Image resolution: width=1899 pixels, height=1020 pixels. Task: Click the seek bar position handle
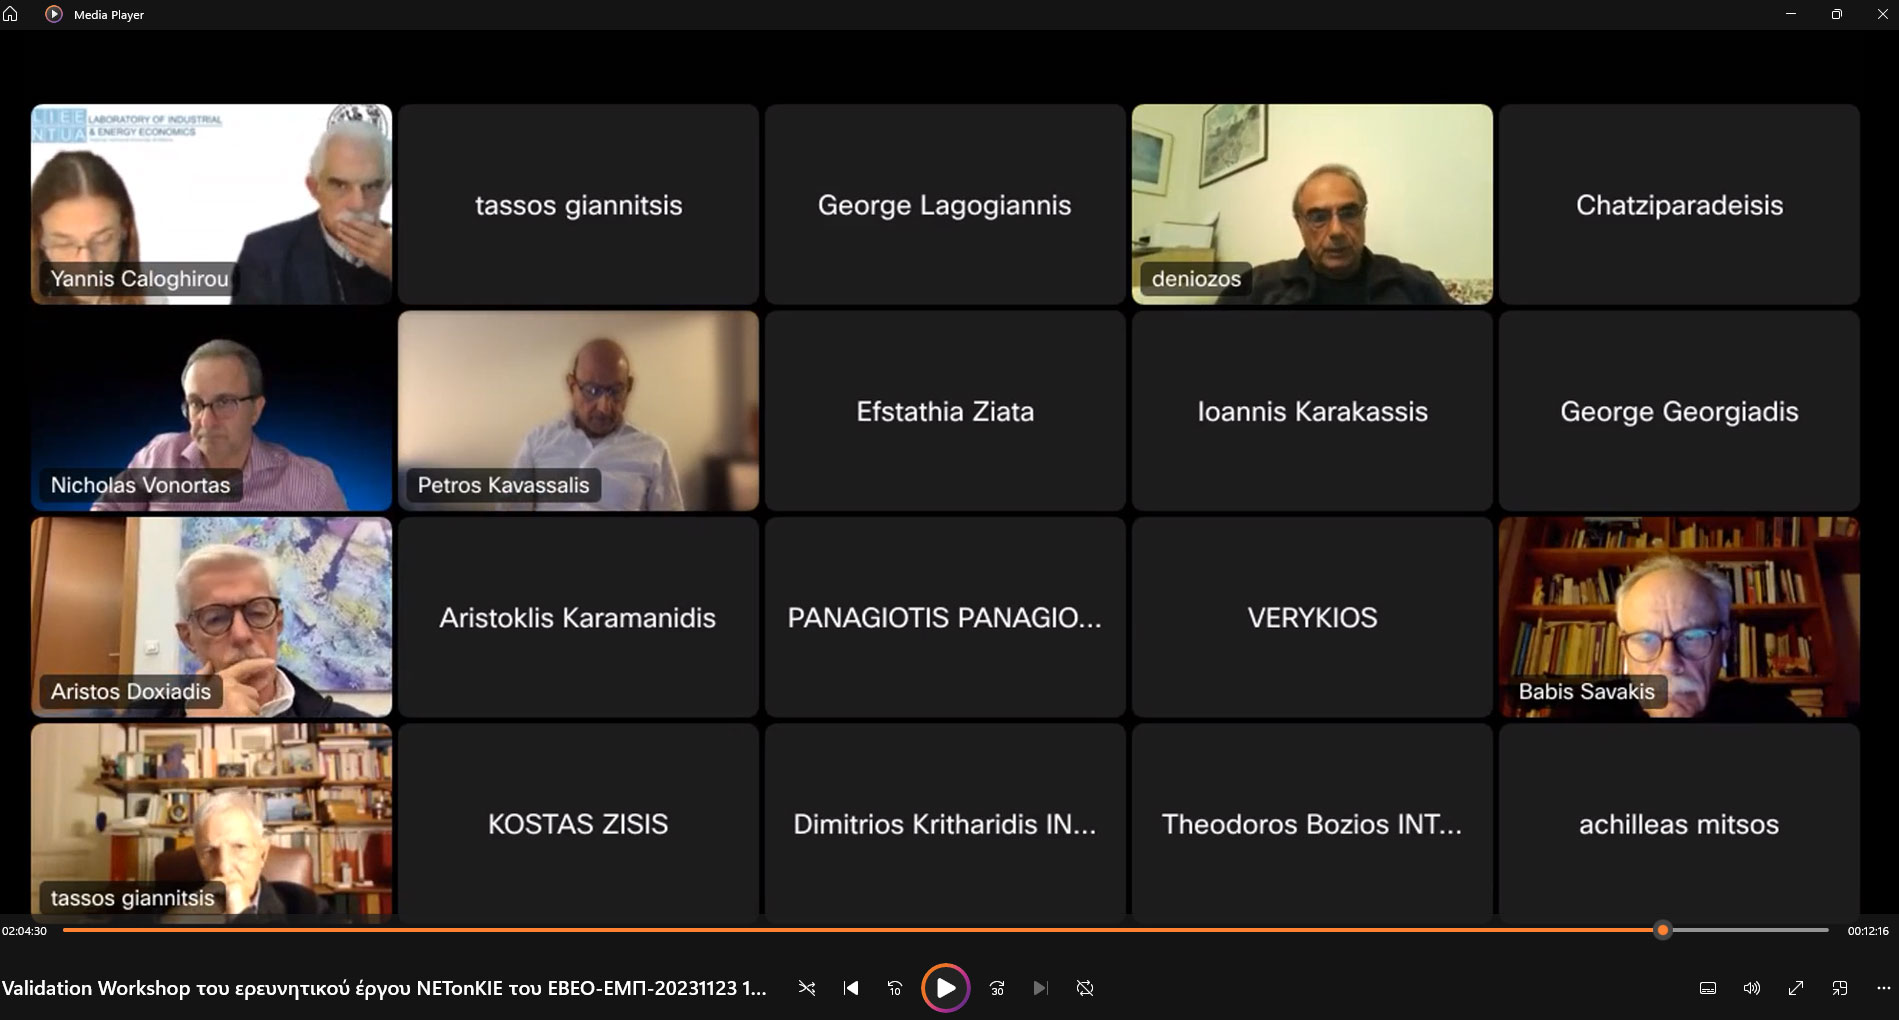[1663, 930]
